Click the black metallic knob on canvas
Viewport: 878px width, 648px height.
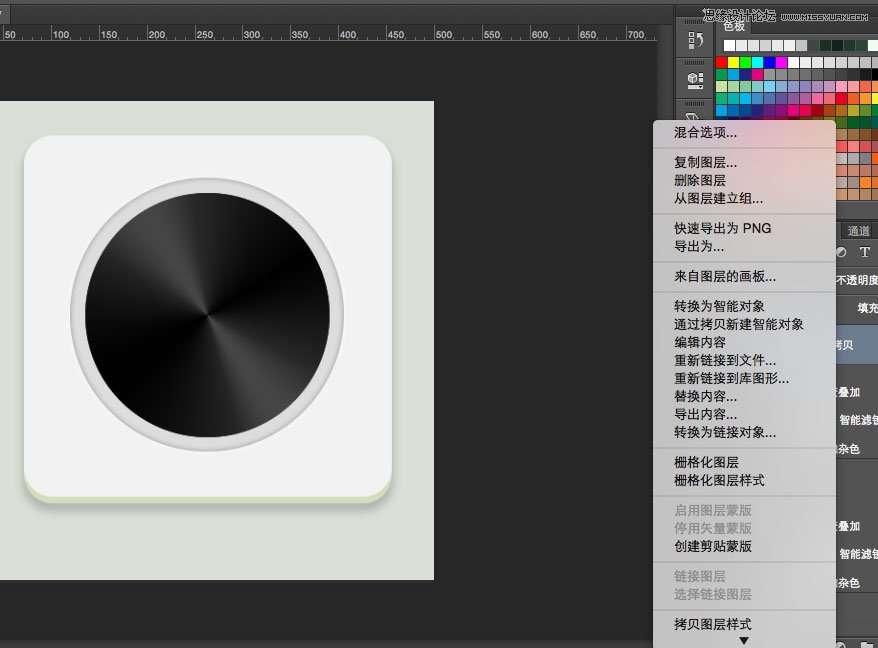207,315
